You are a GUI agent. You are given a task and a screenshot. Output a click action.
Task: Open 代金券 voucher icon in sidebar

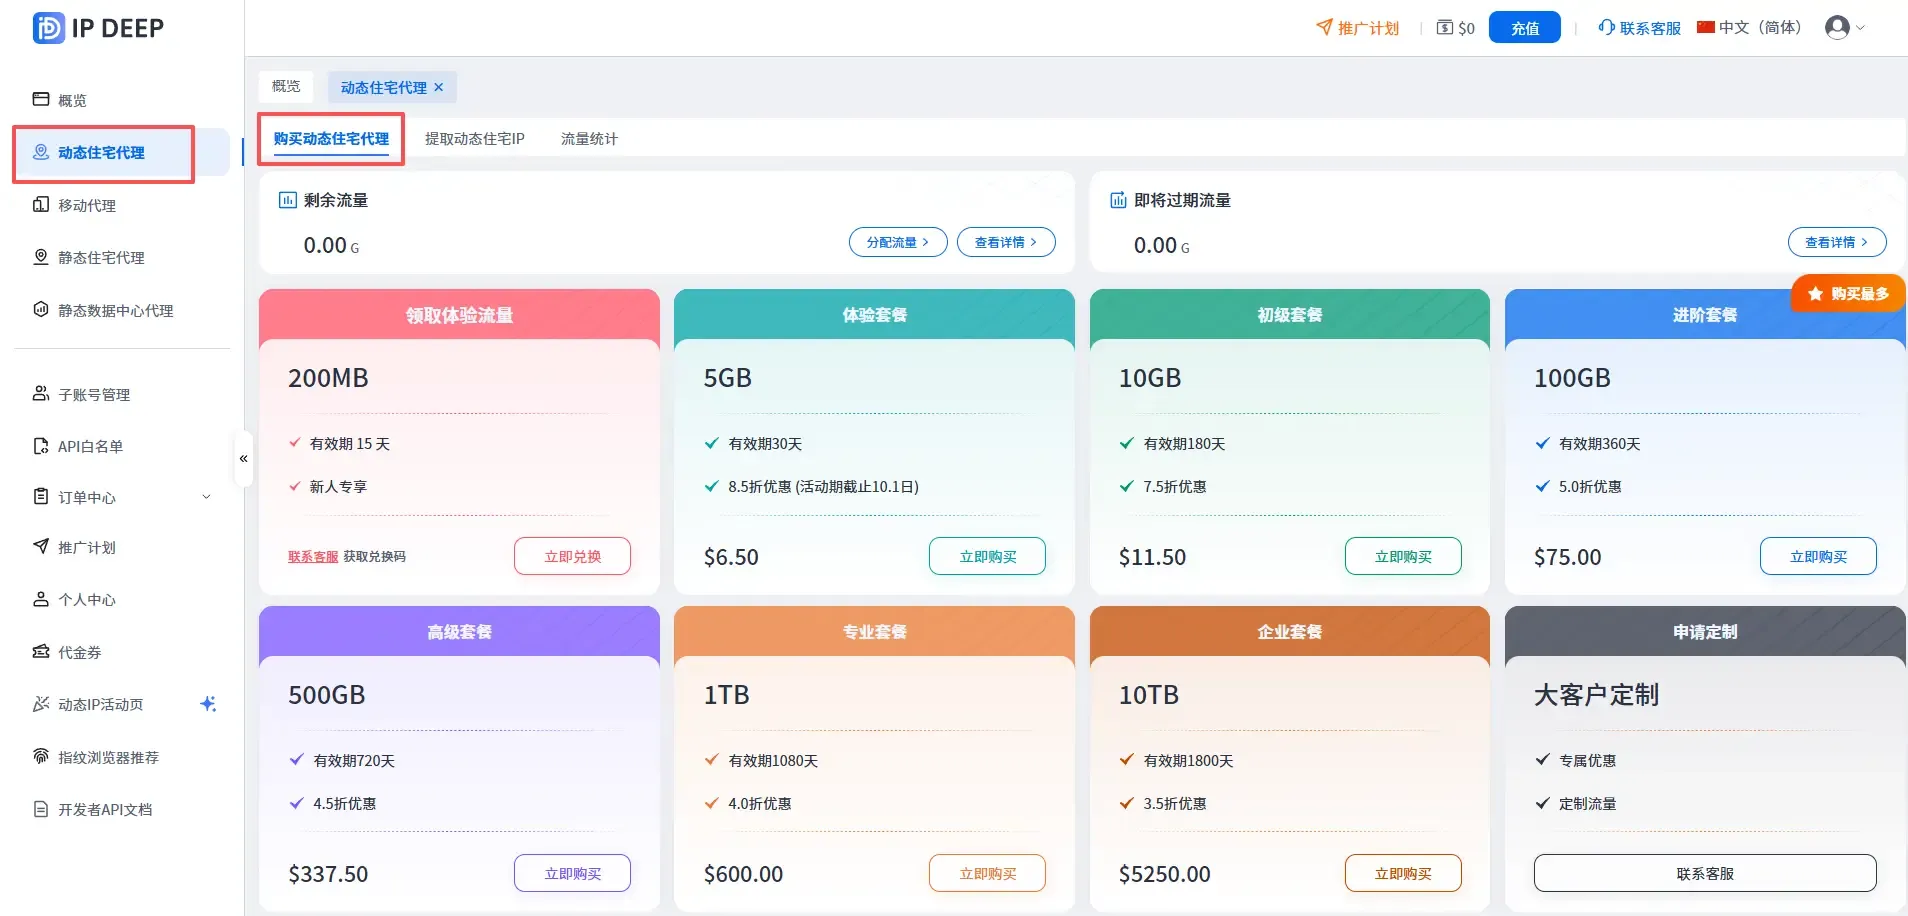pyautogui.click(x=41, y=651)
